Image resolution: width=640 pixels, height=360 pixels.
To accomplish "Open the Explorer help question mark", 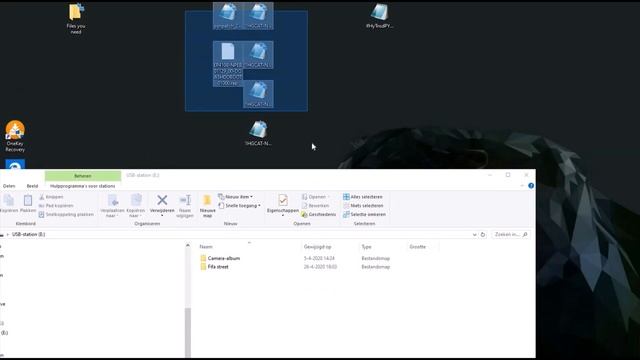I will (x=531, y=186).
